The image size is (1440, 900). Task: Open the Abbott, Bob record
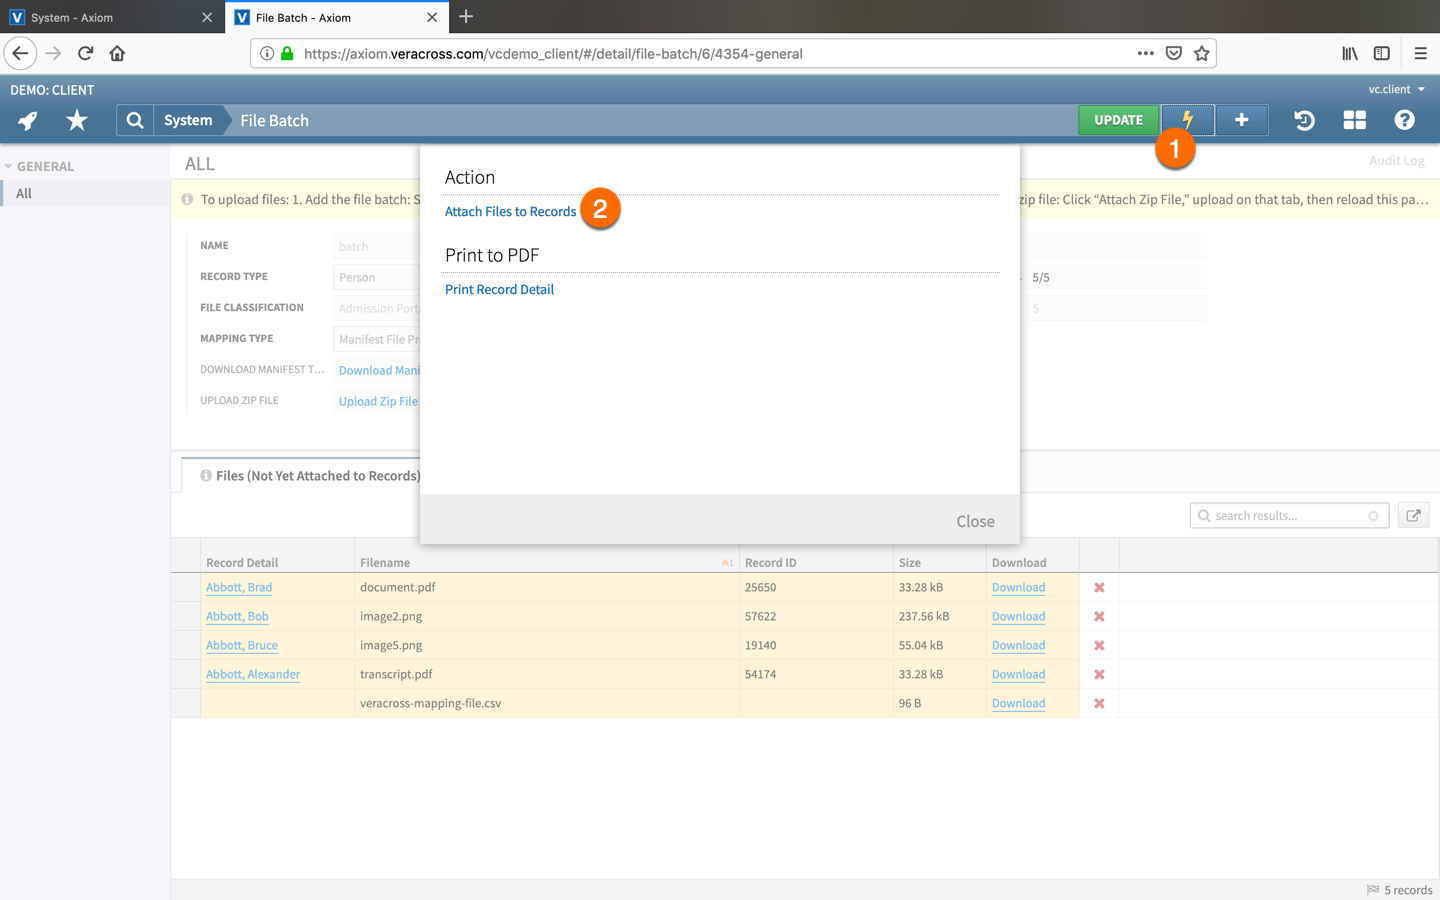click(x=237, y=617)
